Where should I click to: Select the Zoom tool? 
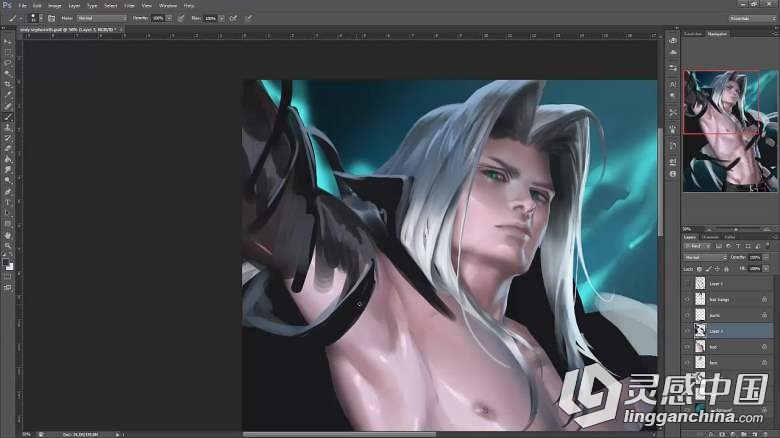pos(7,245)
